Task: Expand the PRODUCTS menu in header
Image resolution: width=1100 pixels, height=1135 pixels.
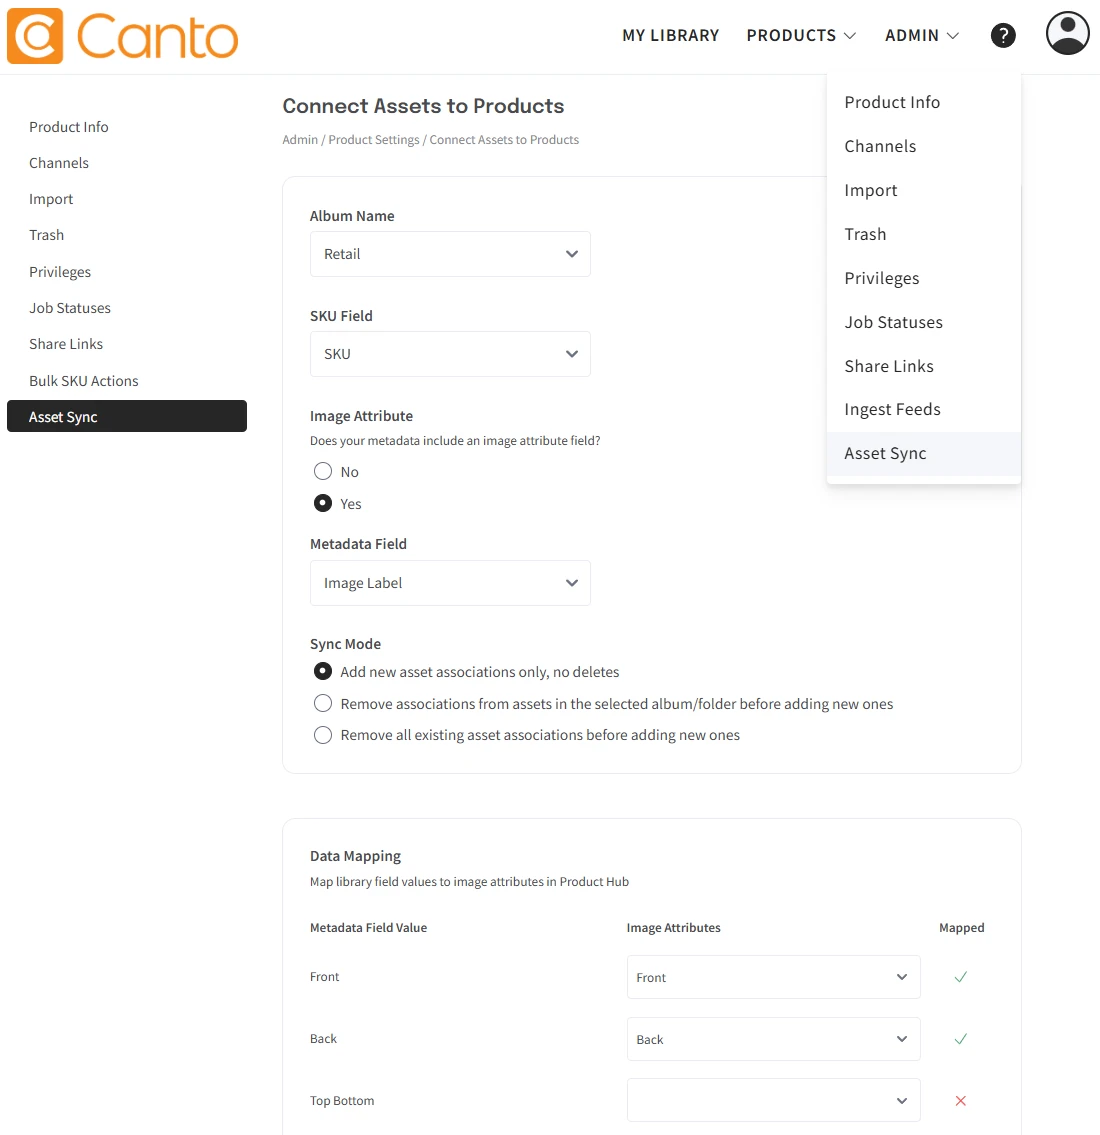Action: click(x=801, y=35)
